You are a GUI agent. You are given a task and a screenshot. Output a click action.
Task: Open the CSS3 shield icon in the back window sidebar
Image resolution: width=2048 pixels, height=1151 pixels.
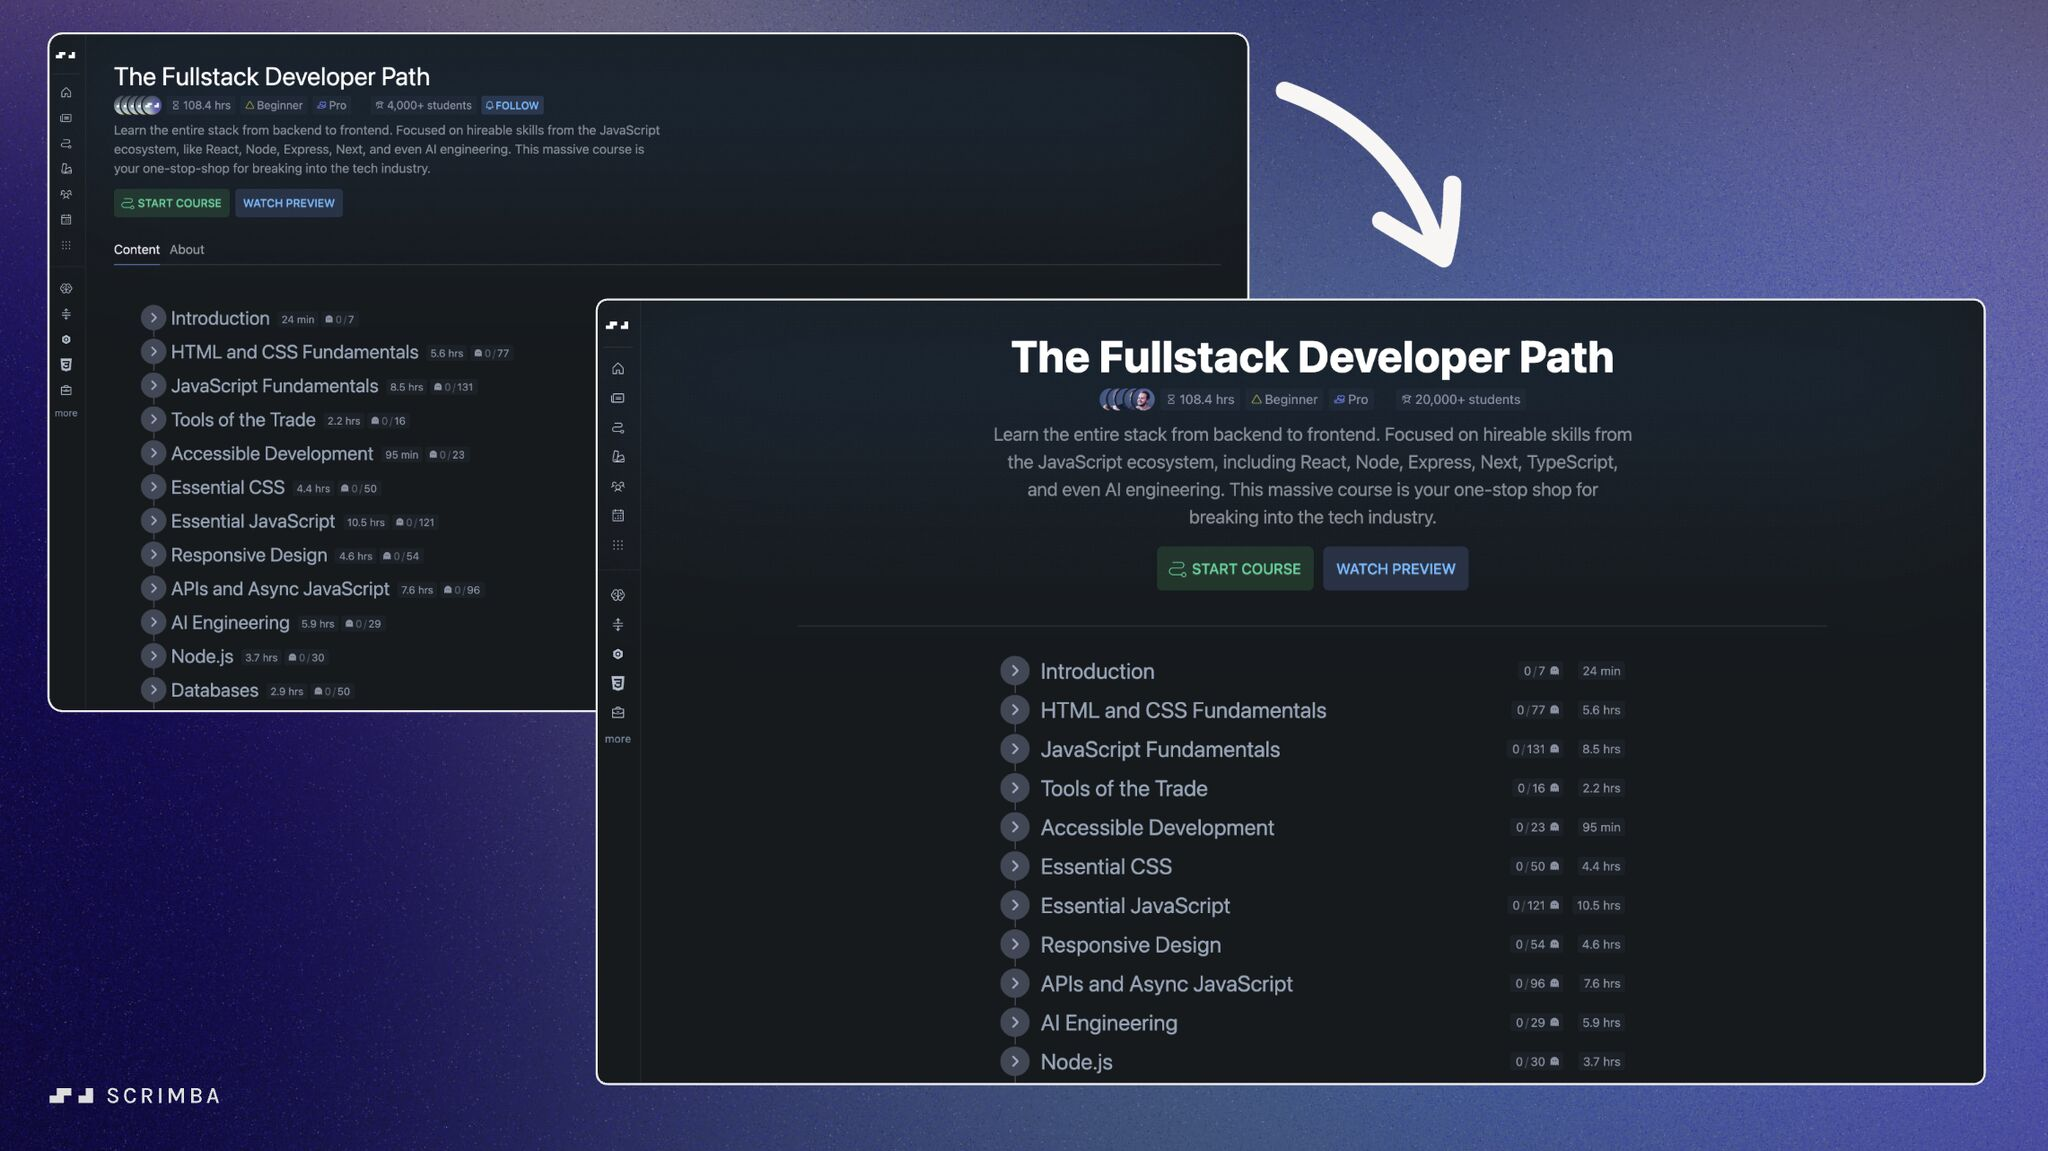[66, 365]
